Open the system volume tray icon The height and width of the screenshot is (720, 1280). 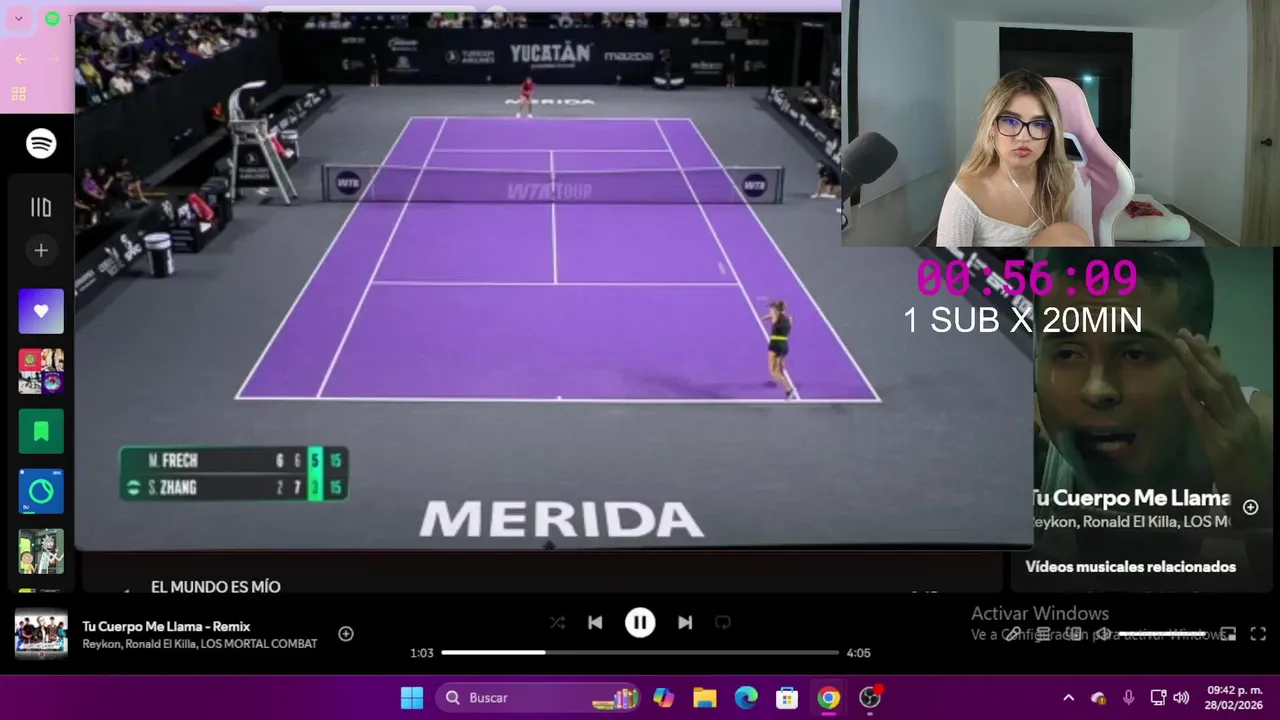tap(1181, 698)
